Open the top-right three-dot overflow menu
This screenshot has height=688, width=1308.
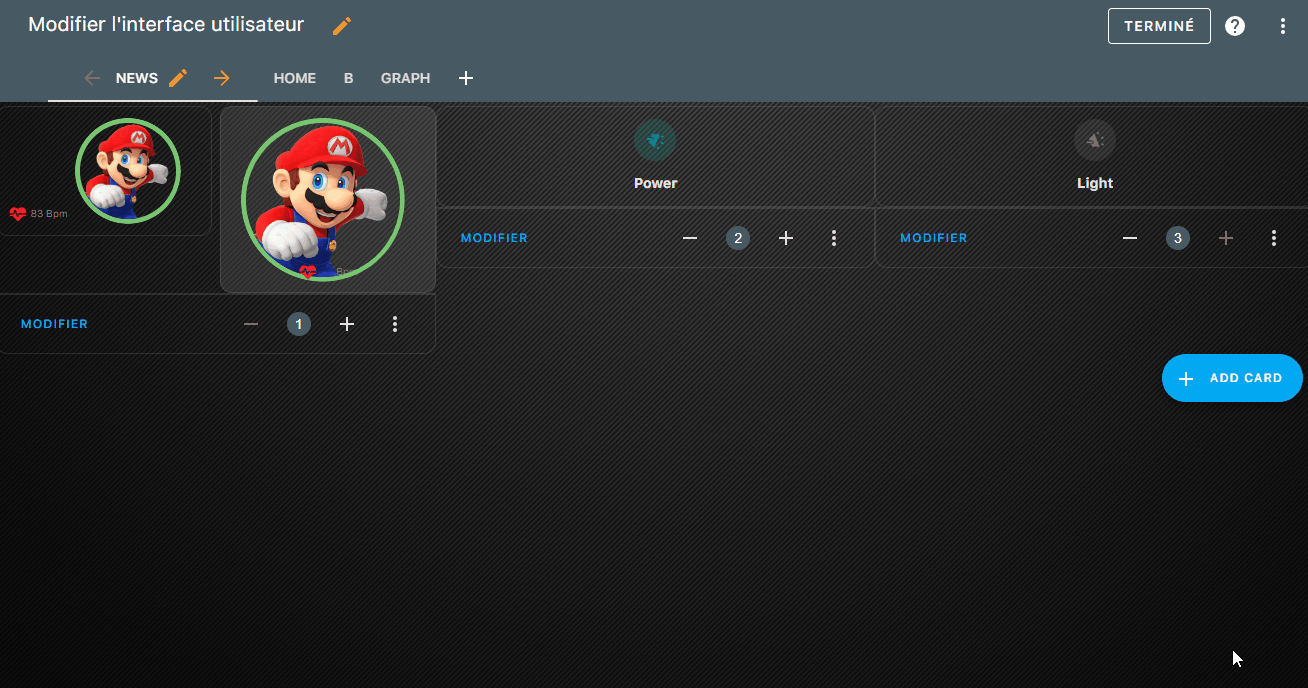[1283, 26]
